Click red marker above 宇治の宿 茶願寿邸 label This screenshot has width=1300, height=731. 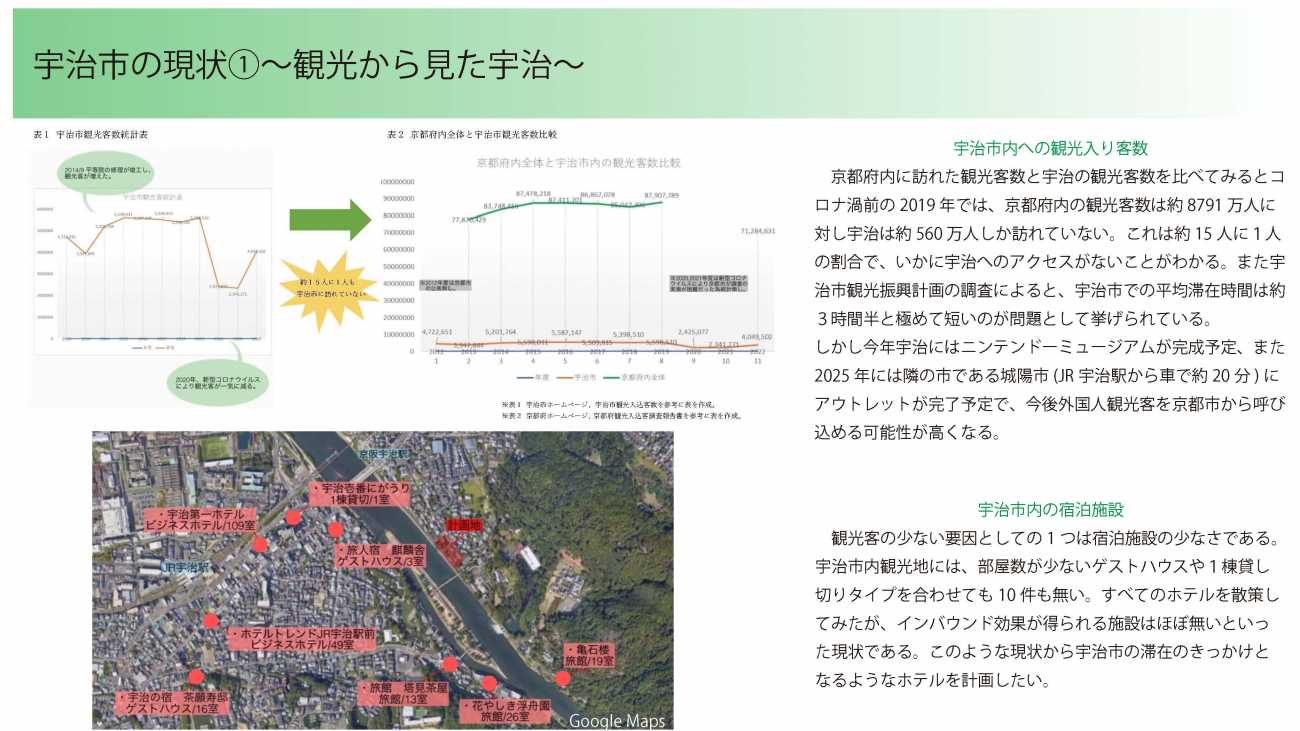(195, 677)
